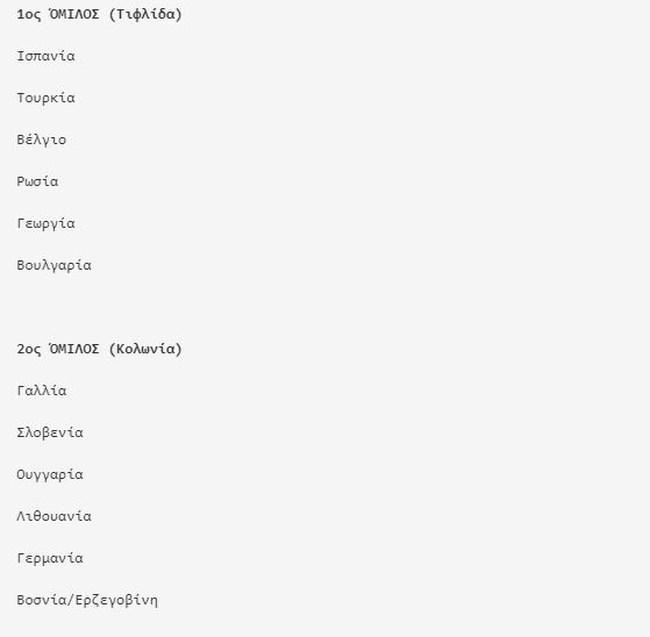Click the 1ος ordinal in first heading
The width and height of the screenshot is (650, 637).
(x=29, y=15)
